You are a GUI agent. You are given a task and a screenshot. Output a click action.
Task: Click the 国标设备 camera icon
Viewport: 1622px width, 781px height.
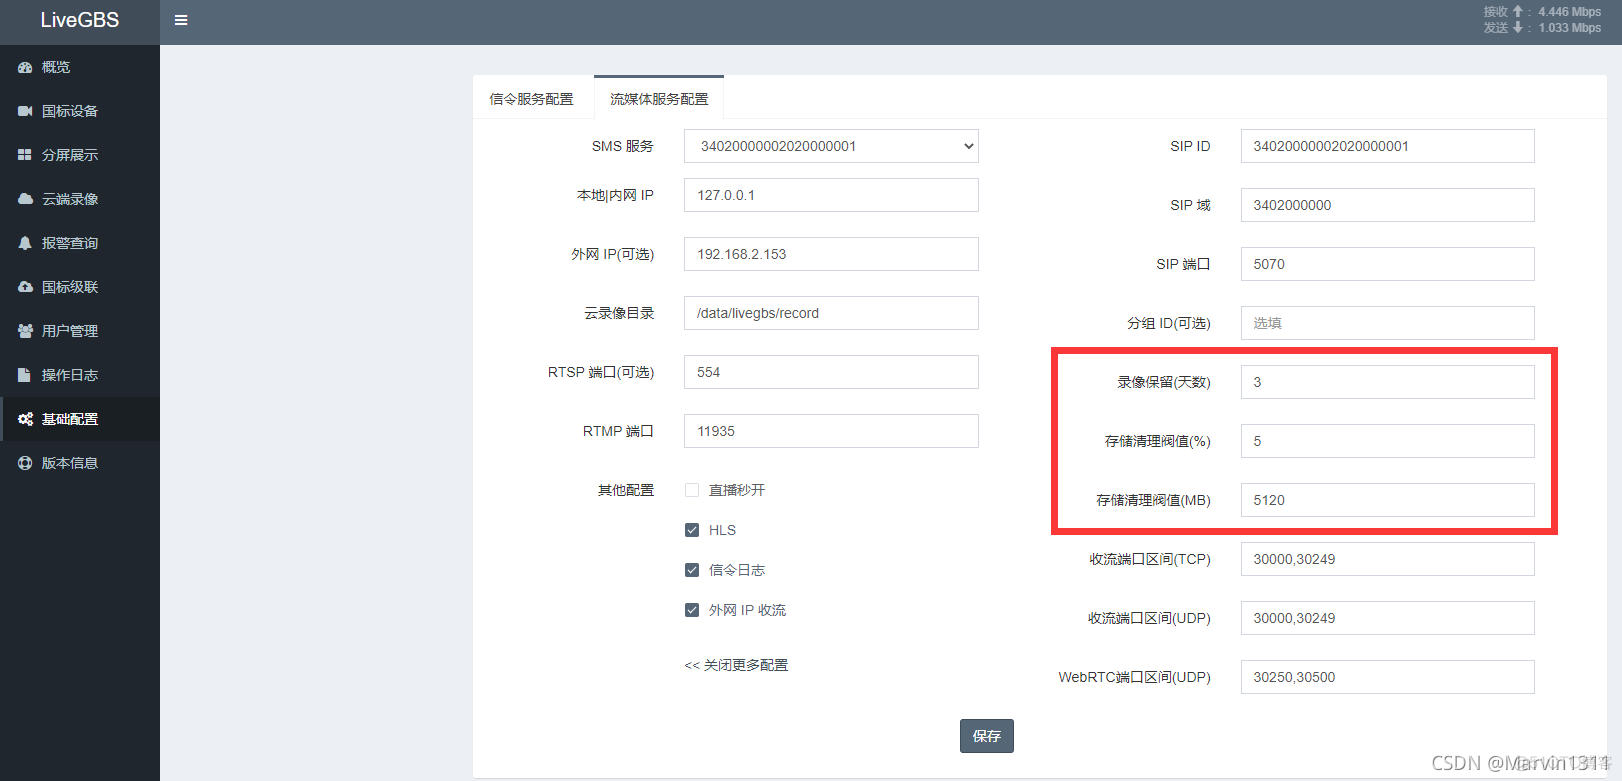[x=25, y=111]
